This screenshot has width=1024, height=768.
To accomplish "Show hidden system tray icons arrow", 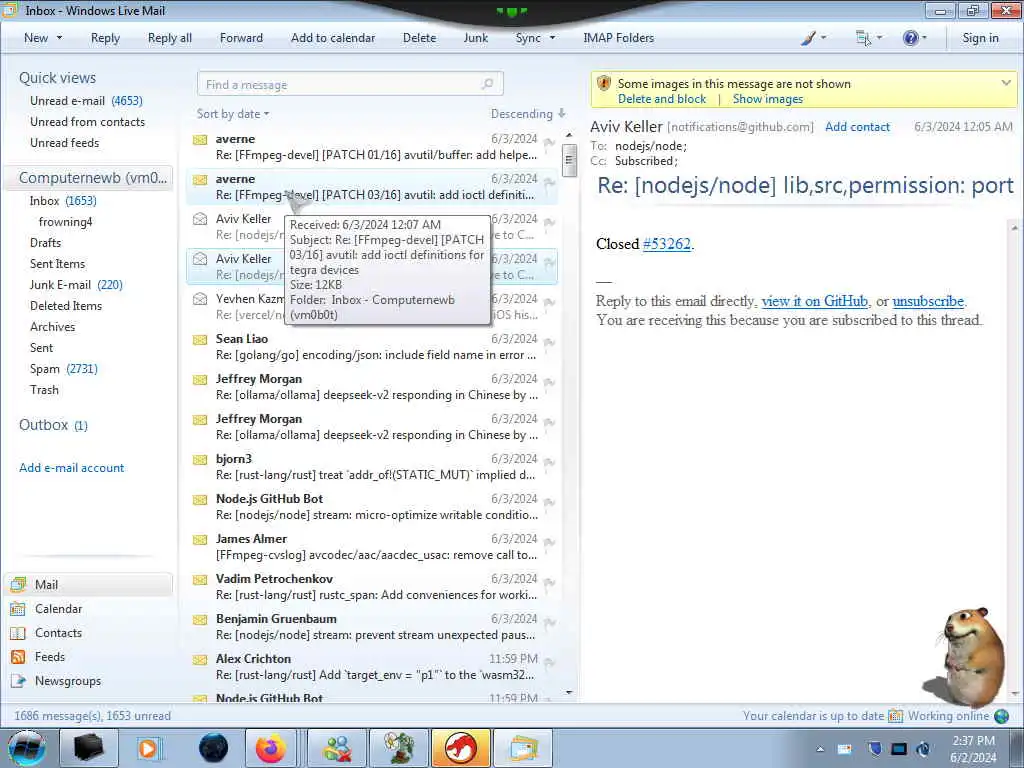I will pyautogui.click(x=820, y=749).
